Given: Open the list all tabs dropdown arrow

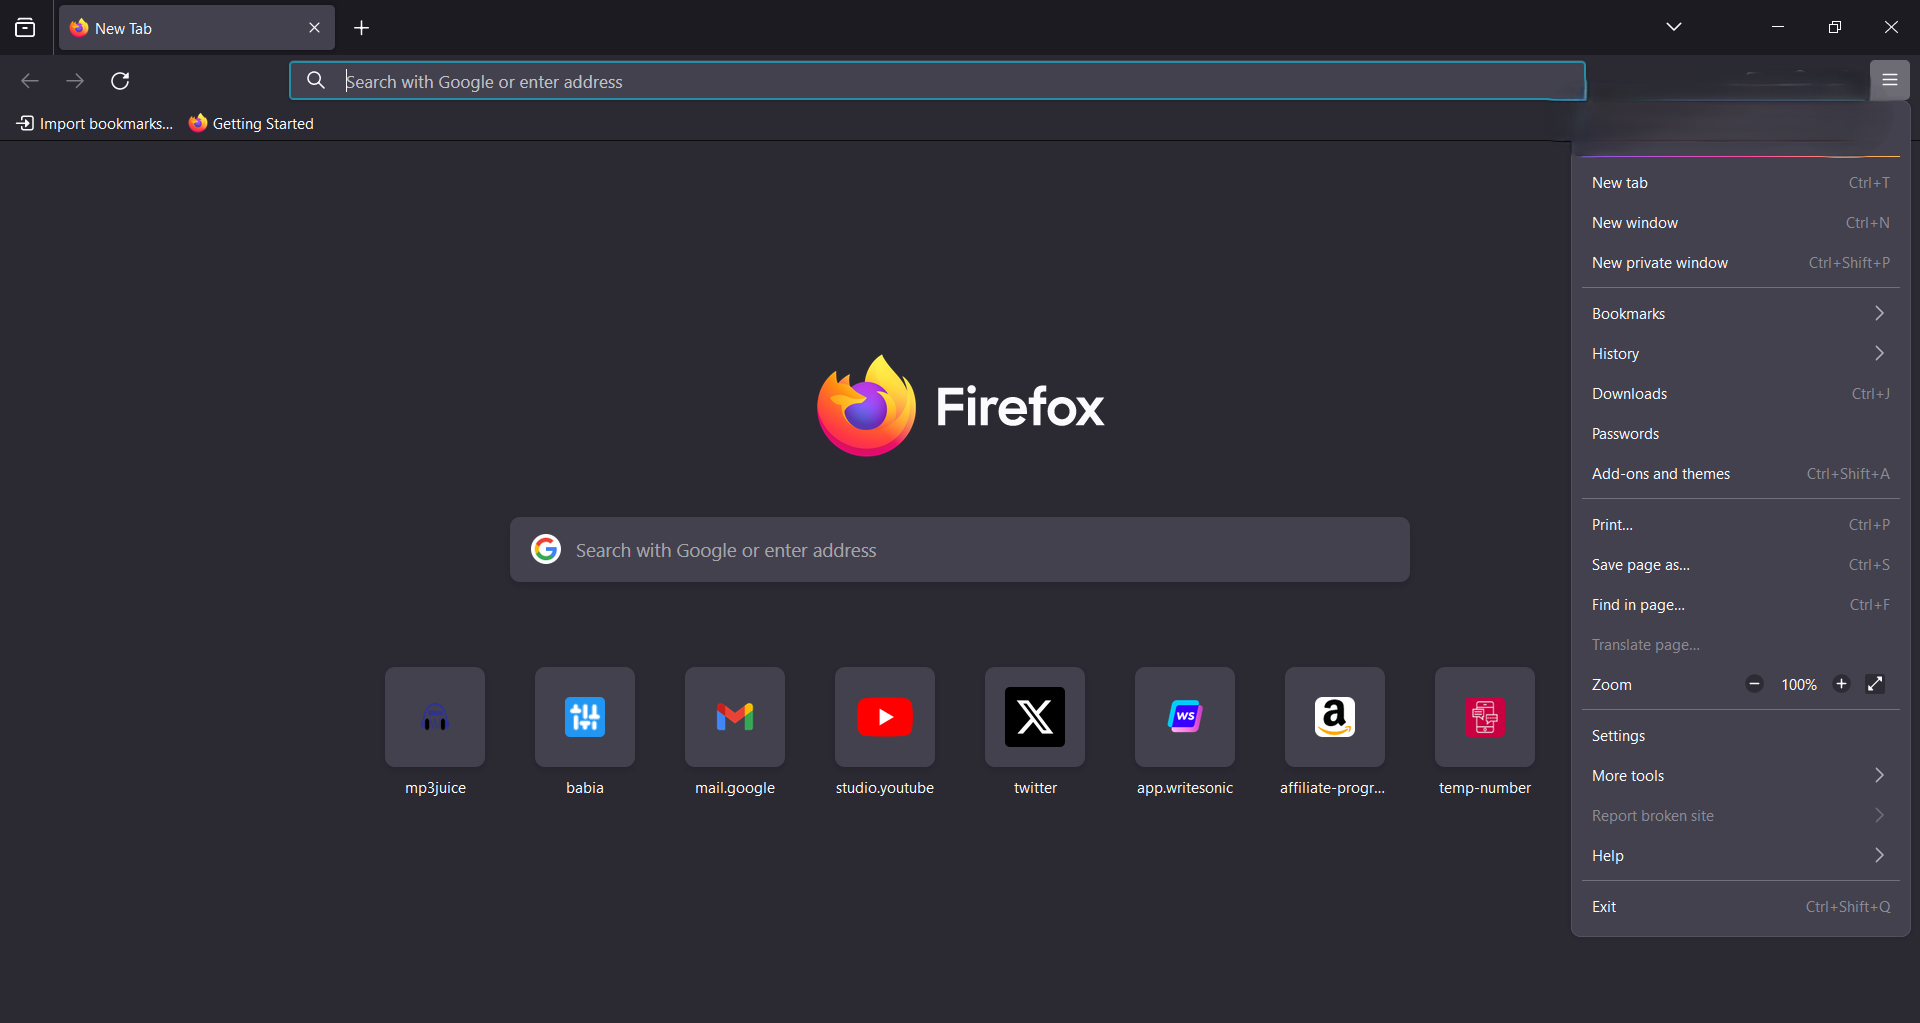Looking at the screenshot, I should 1674,27.
